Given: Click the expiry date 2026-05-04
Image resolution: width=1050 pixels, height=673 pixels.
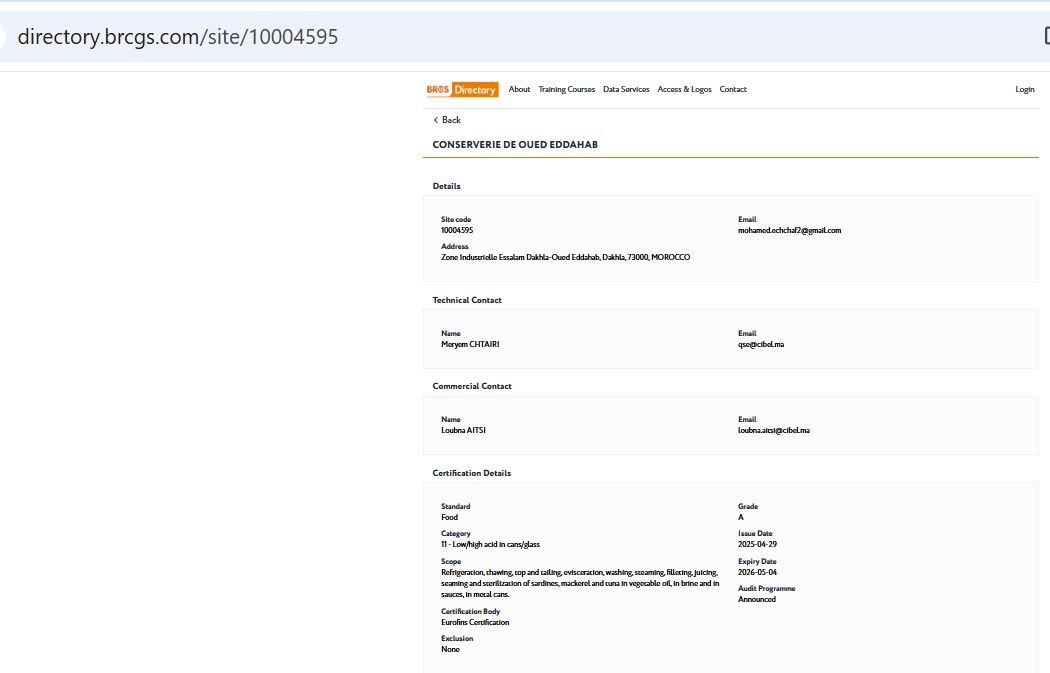Looking at the screenshot, I should coord(757,572).
